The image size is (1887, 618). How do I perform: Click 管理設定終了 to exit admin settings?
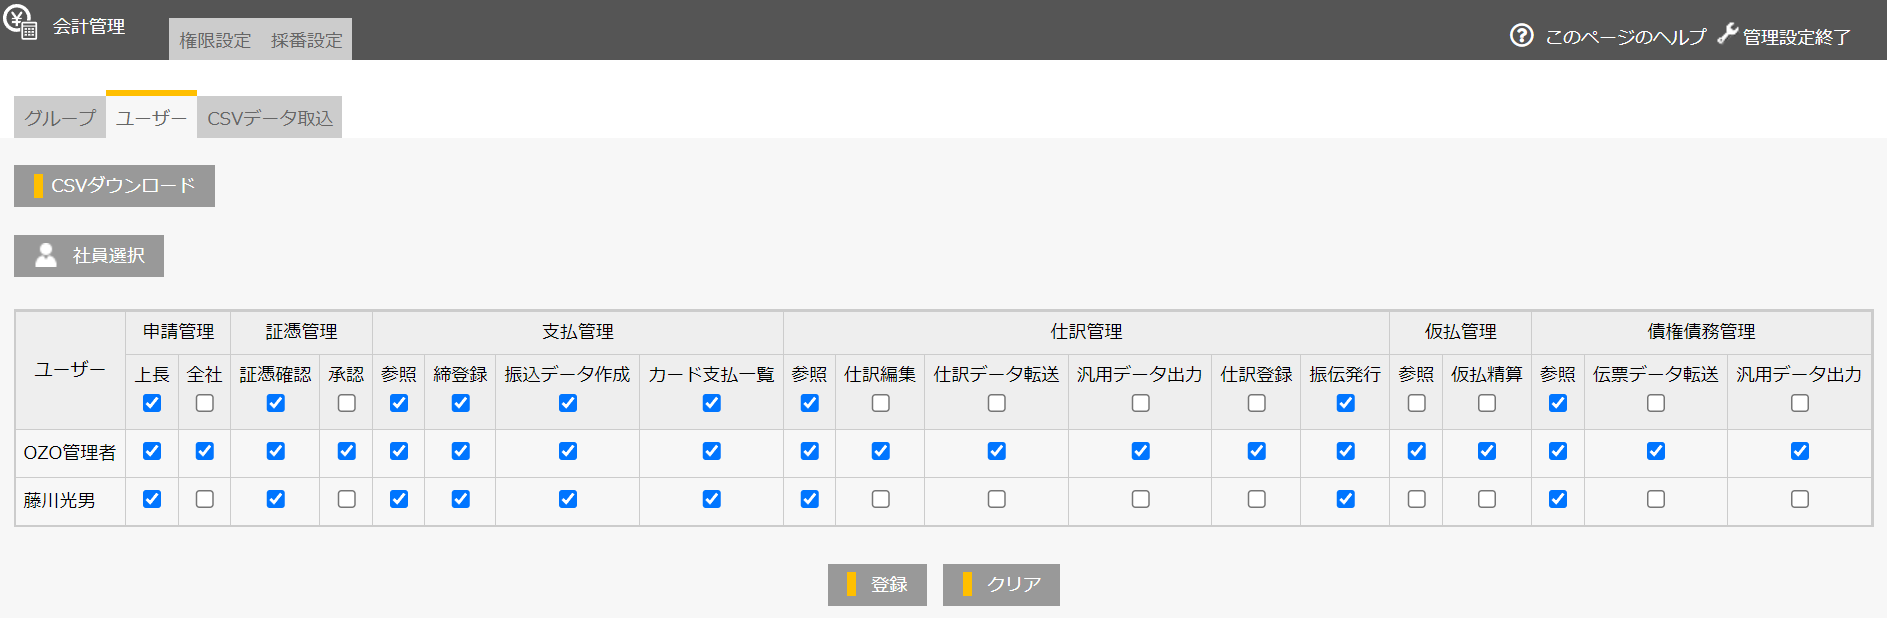point(1796,37)
